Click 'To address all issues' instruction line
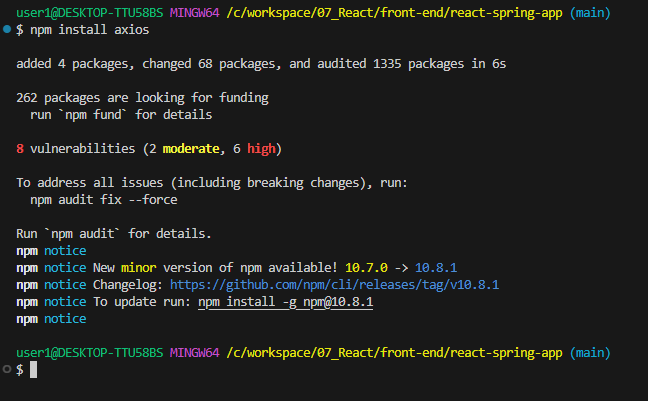 click(x=212, y=183)
